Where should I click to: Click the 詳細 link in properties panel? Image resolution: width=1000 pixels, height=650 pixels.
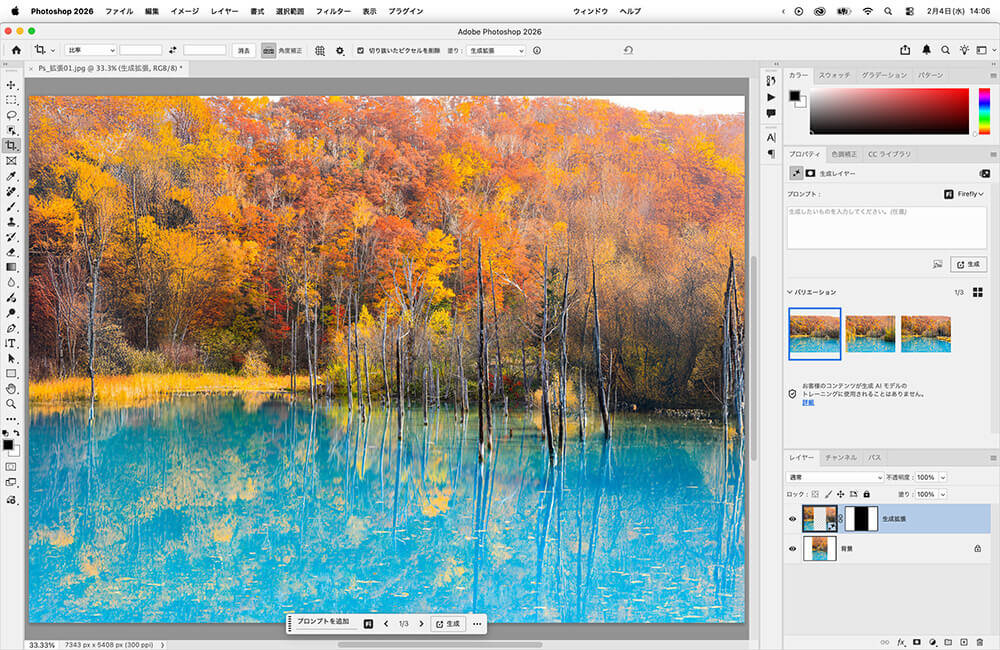point(808,402)
